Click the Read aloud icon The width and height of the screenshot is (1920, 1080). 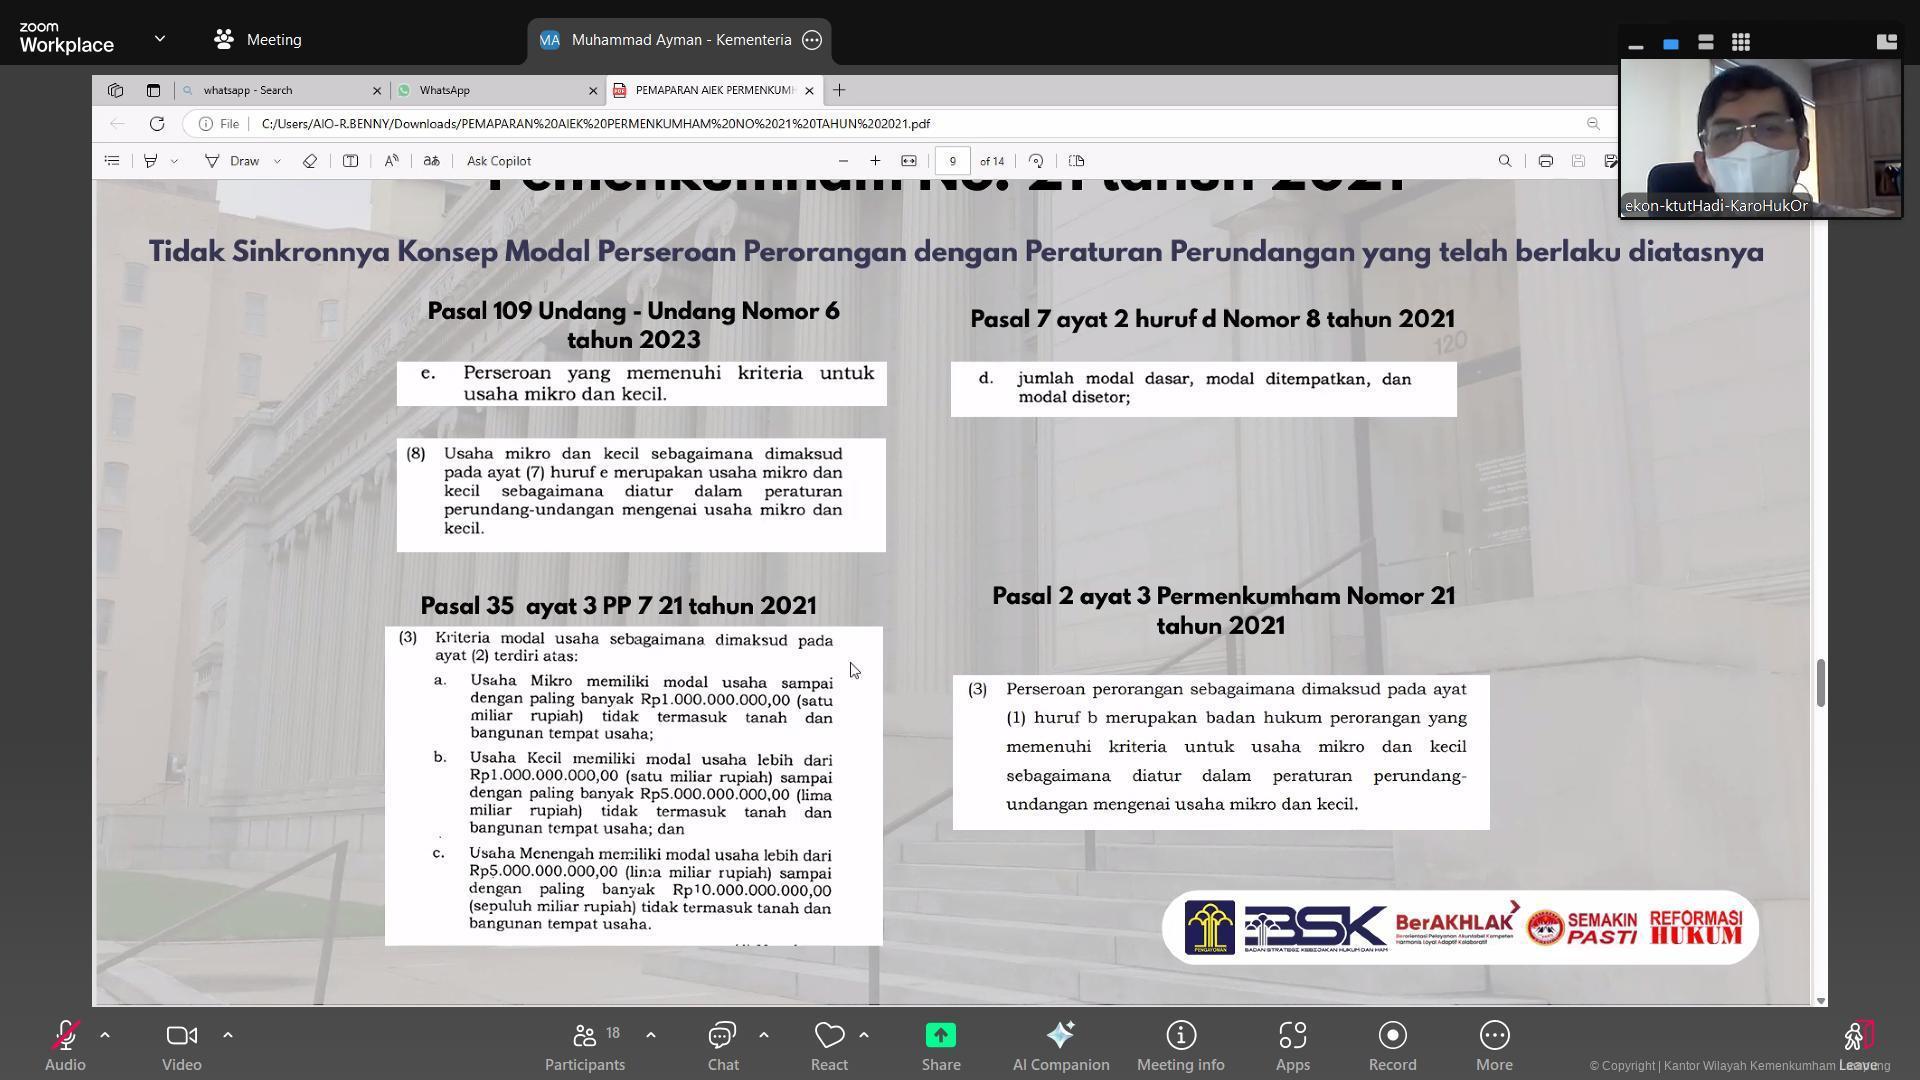pos(391,161)
